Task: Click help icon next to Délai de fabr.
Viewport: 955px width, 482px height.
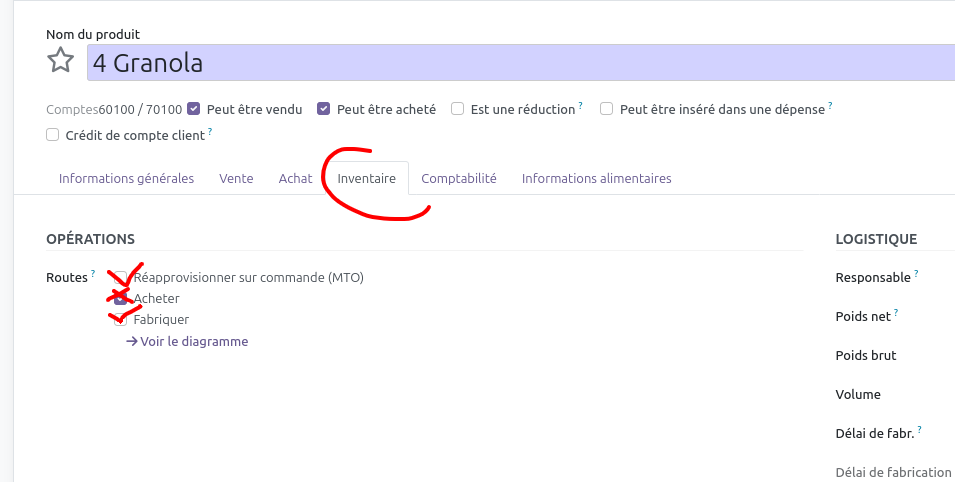Action: (920, 429)
